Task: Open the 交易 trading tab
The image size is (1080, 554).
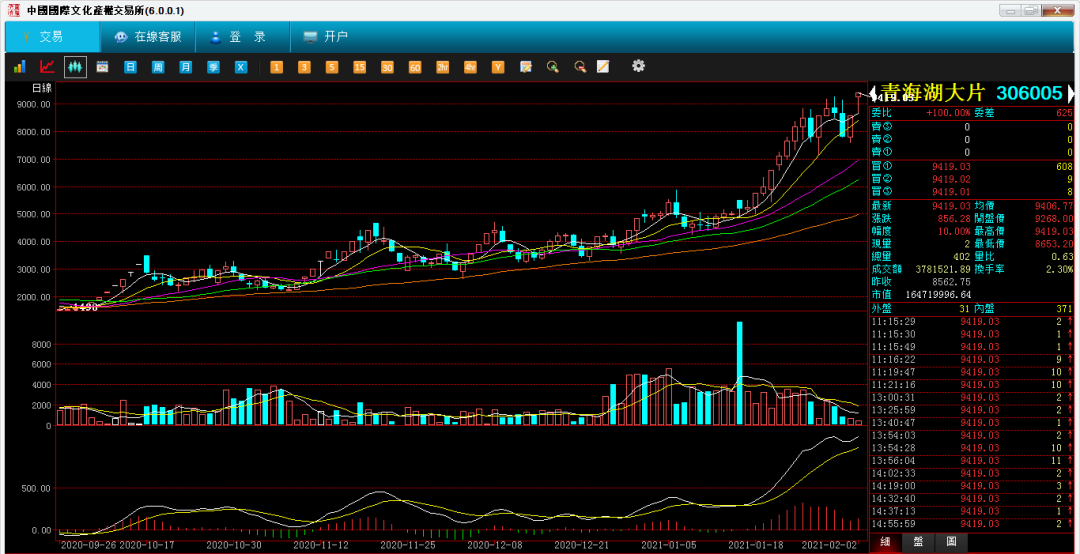Action: 52,37
